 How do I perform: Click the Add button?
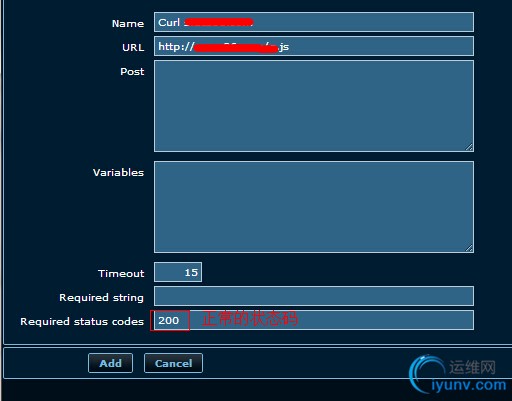tap(110, 363)
